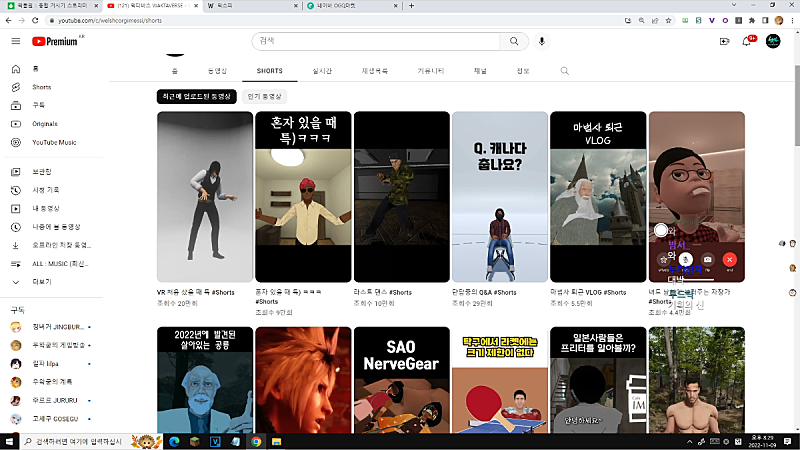The height and width of the screenshot is (450, 800).
Task: Open the 우왁굳의 게임방송 subscription
Action: (56, 344)
